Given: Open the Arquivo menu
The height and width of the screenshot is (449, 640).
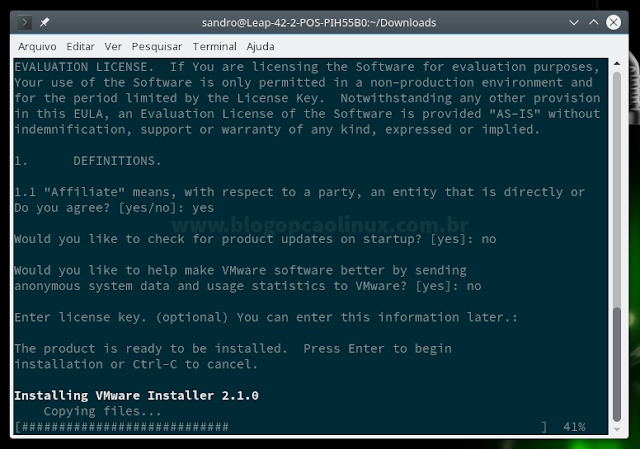Looking at the screenshot, I should click(x=37, y=47).
